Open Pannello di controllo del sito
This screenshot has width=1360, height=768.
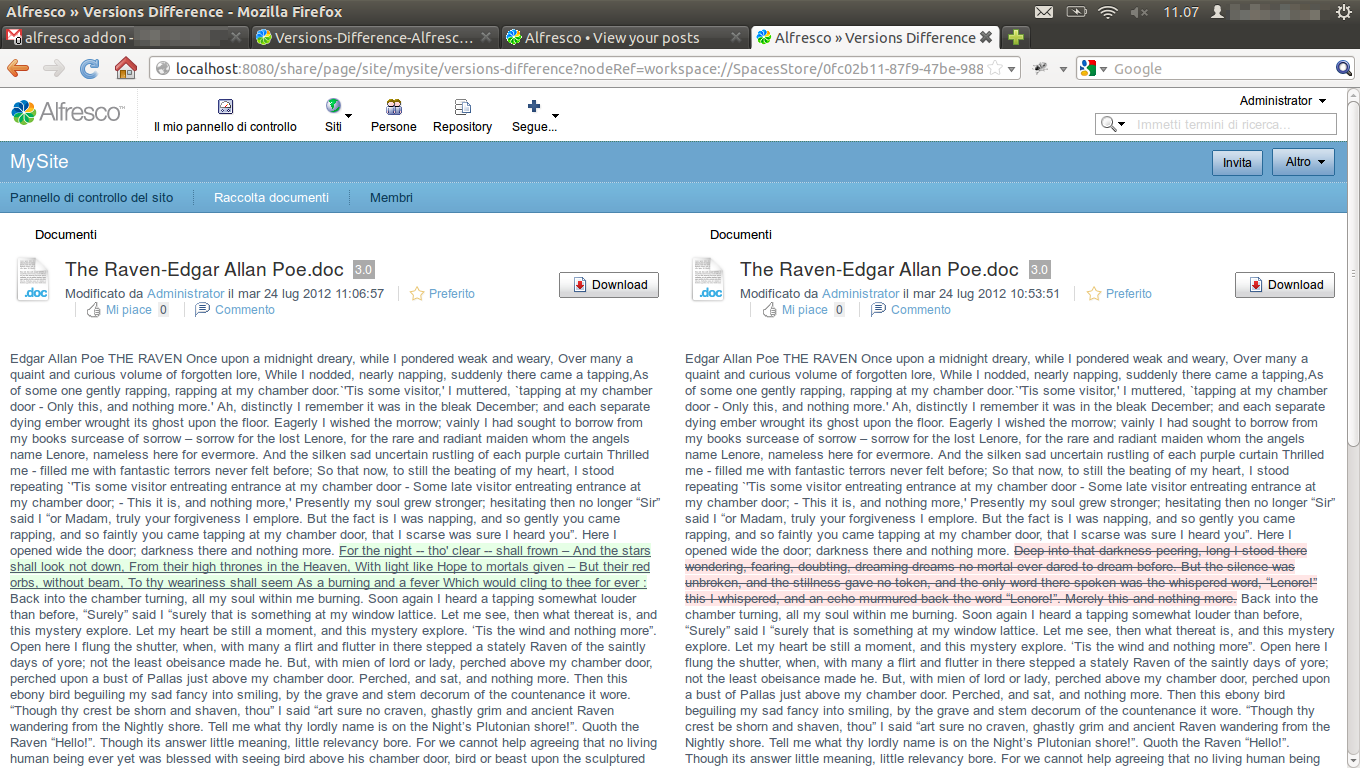point(92,198)
